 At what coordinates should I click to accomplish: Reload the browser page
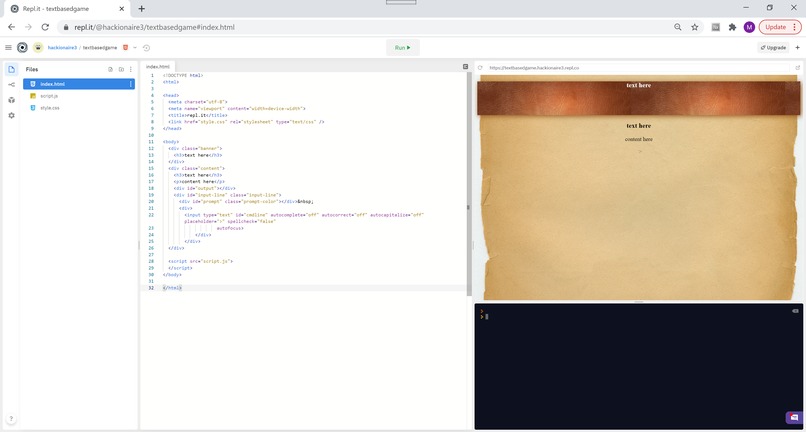click(x=45, y=27)
